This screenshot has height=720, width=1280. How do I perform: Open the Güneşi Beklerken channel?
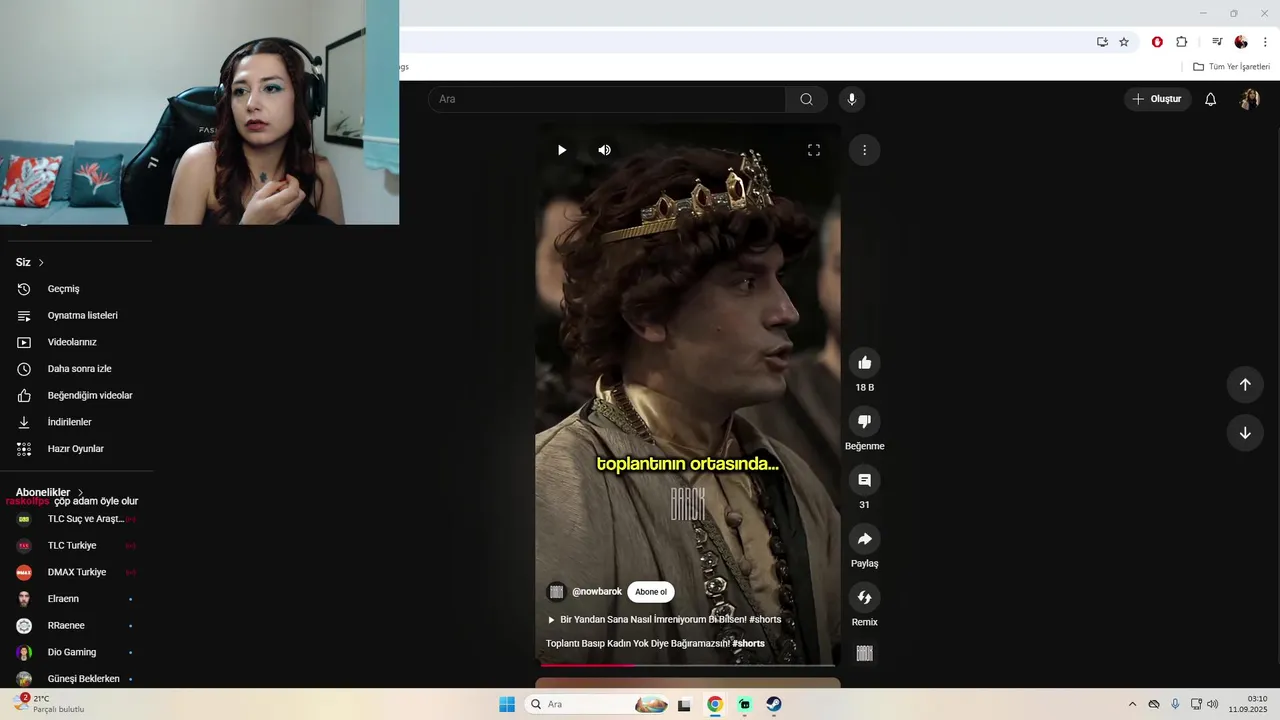tap(77, 679)
